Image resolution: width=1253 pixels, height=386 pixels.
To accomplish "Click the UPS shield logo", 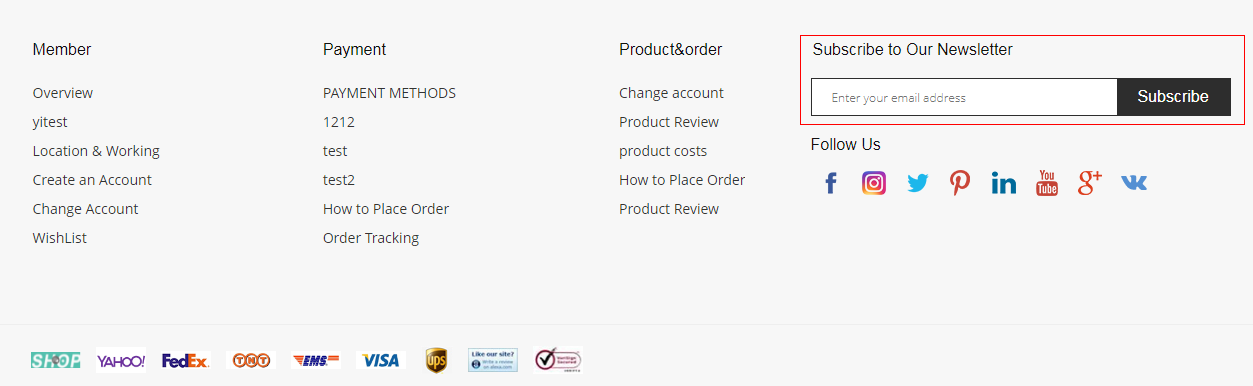I will pos(436,360).
